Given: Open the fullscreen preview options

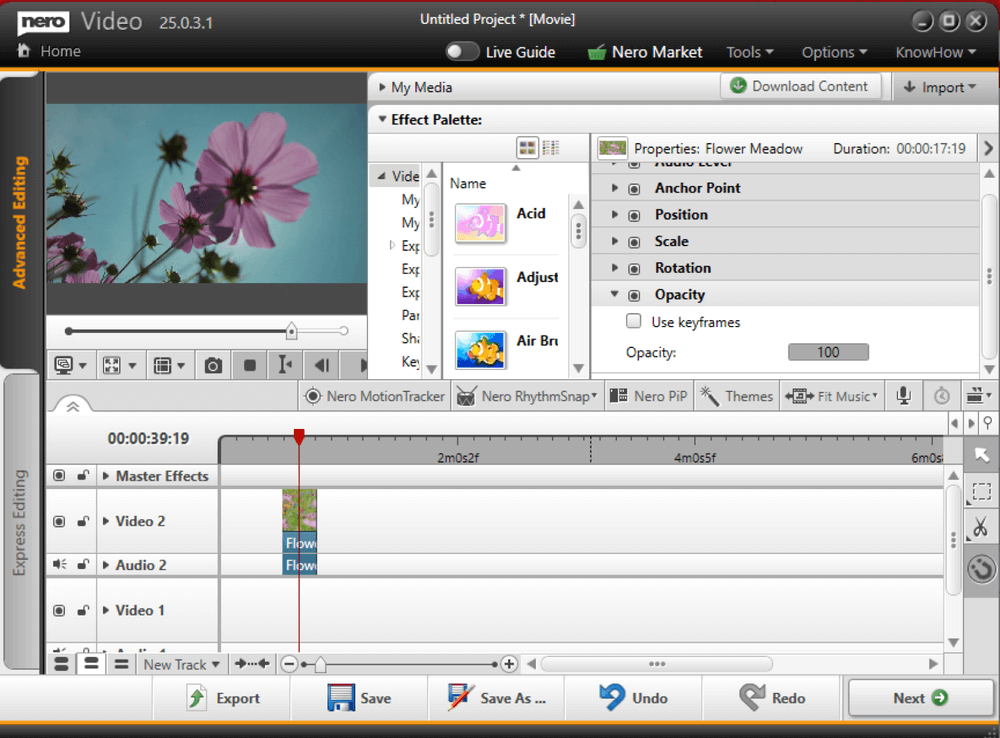Looking at the screenshot, I should [x=119, y=365].
